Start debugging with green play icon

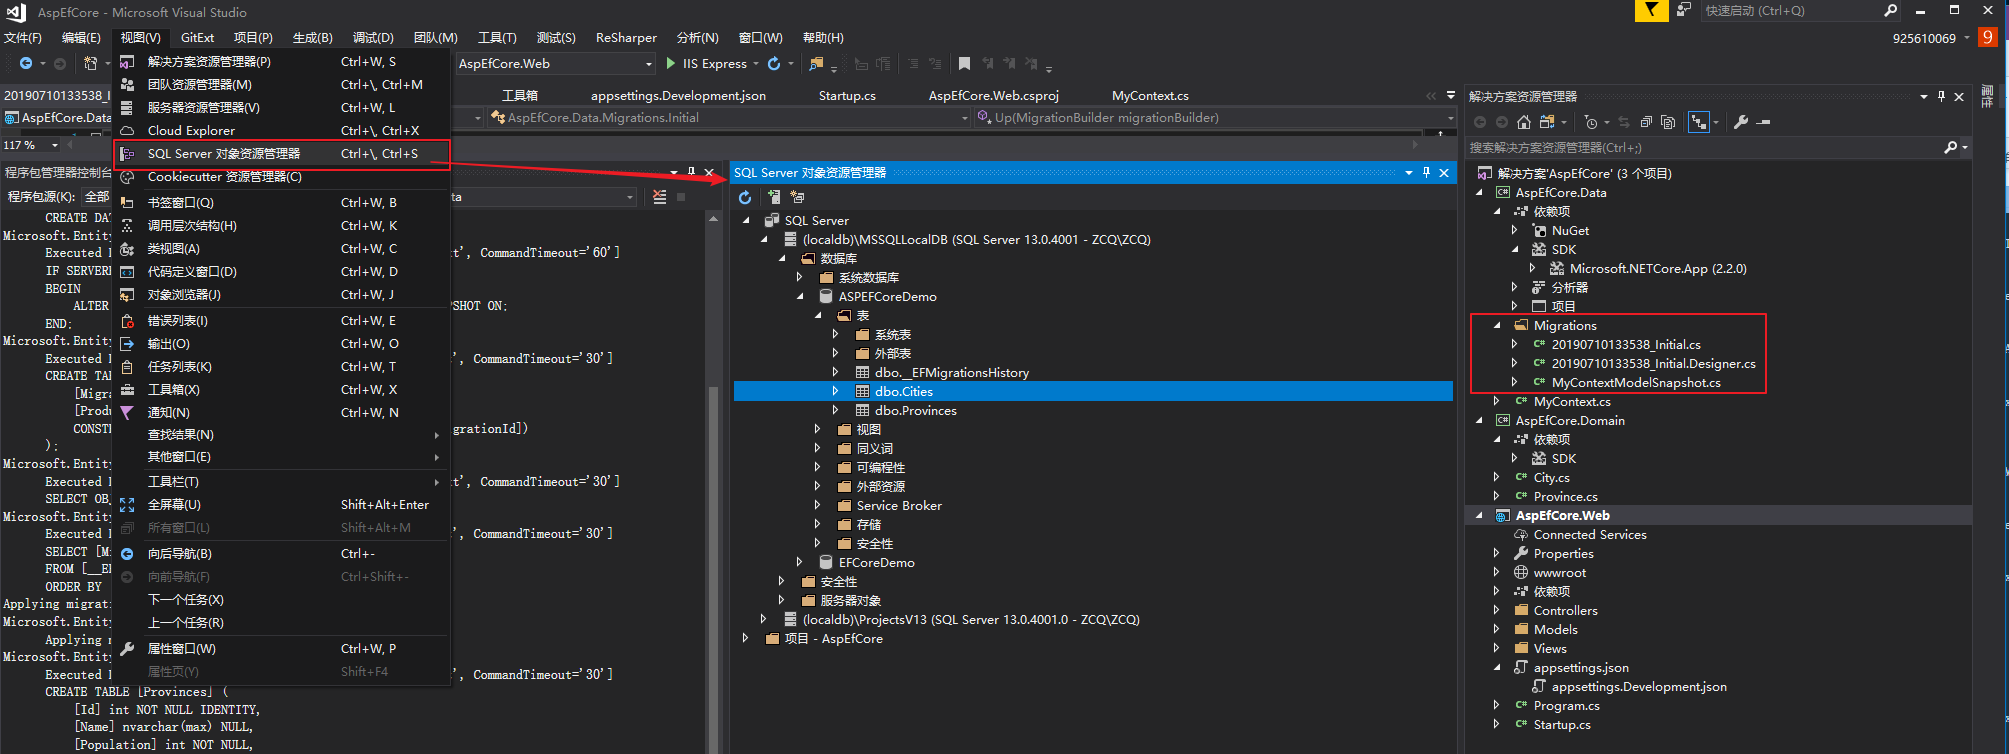[x=671, y=63]
